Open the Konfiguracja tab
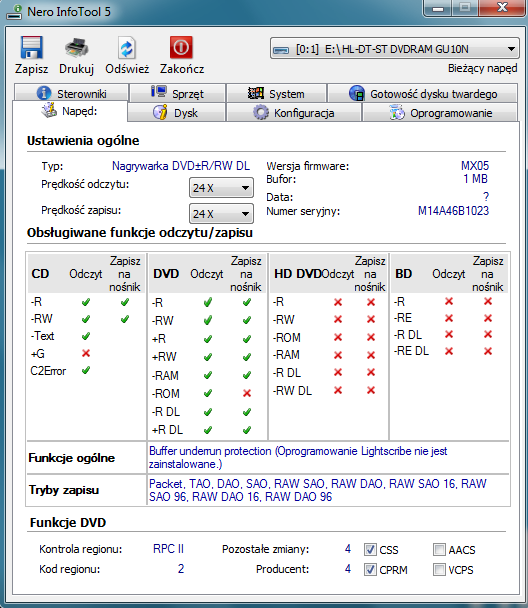Image resolution: width=528 pixels, height=608 pixels. point(294,112)
